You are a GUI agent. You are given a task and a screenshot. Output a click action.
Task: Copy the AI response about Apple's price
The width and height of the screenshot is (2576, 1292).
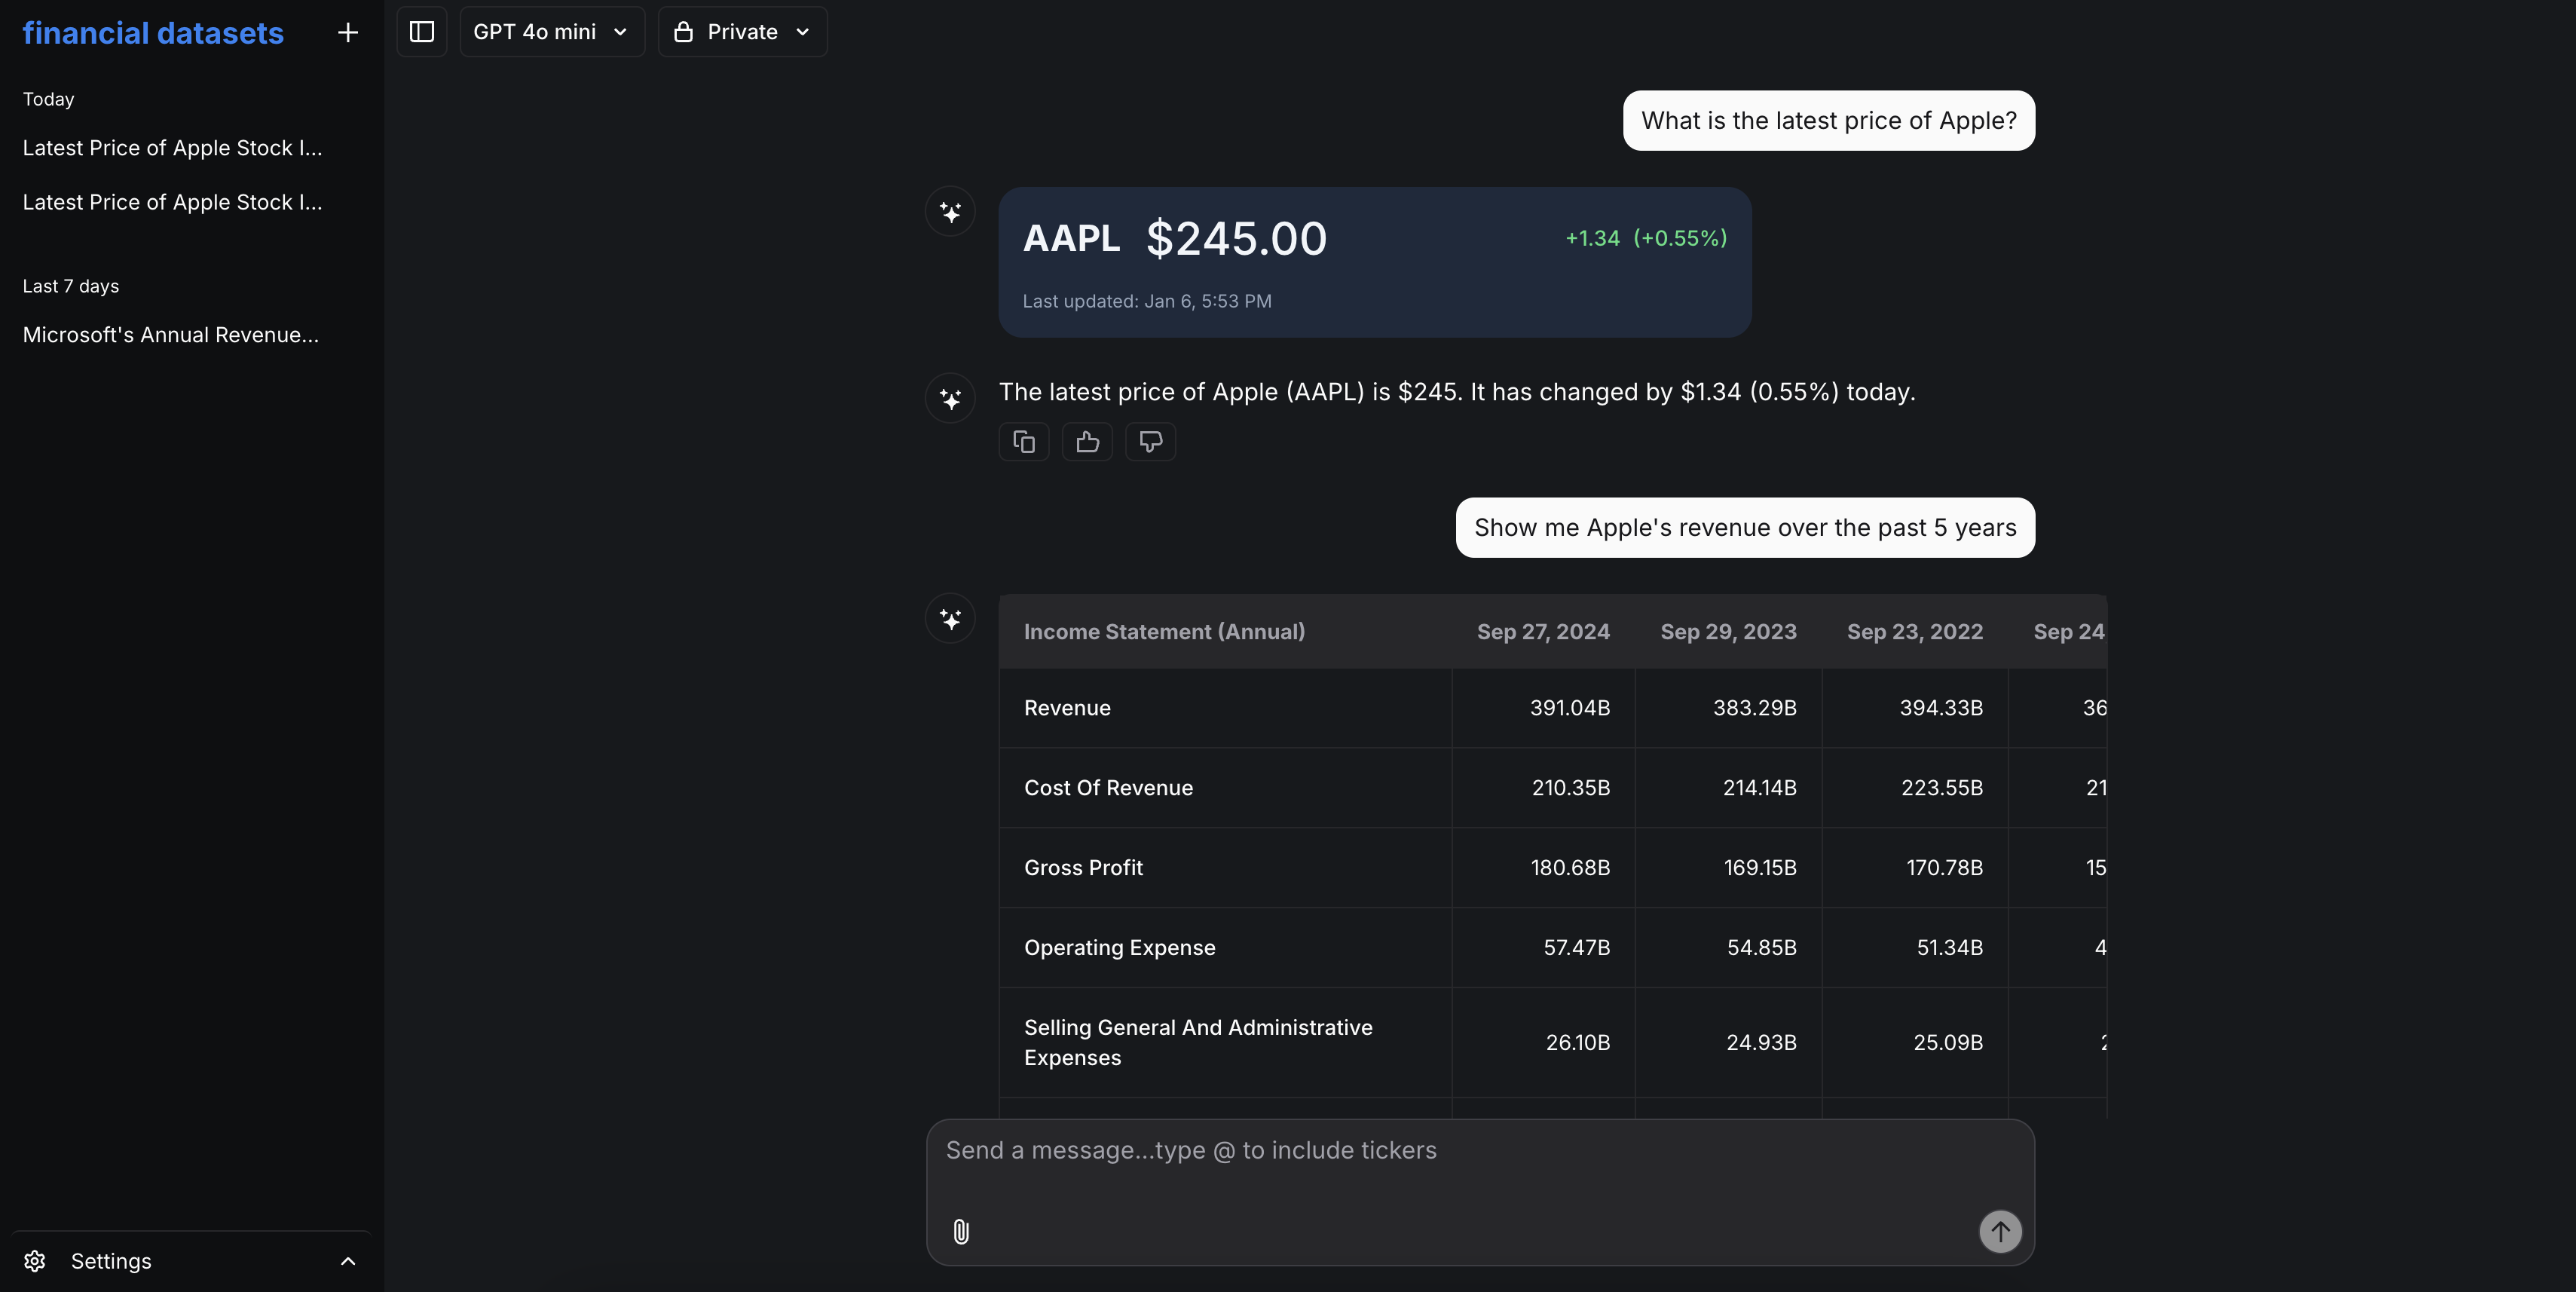coord(1023,441)
